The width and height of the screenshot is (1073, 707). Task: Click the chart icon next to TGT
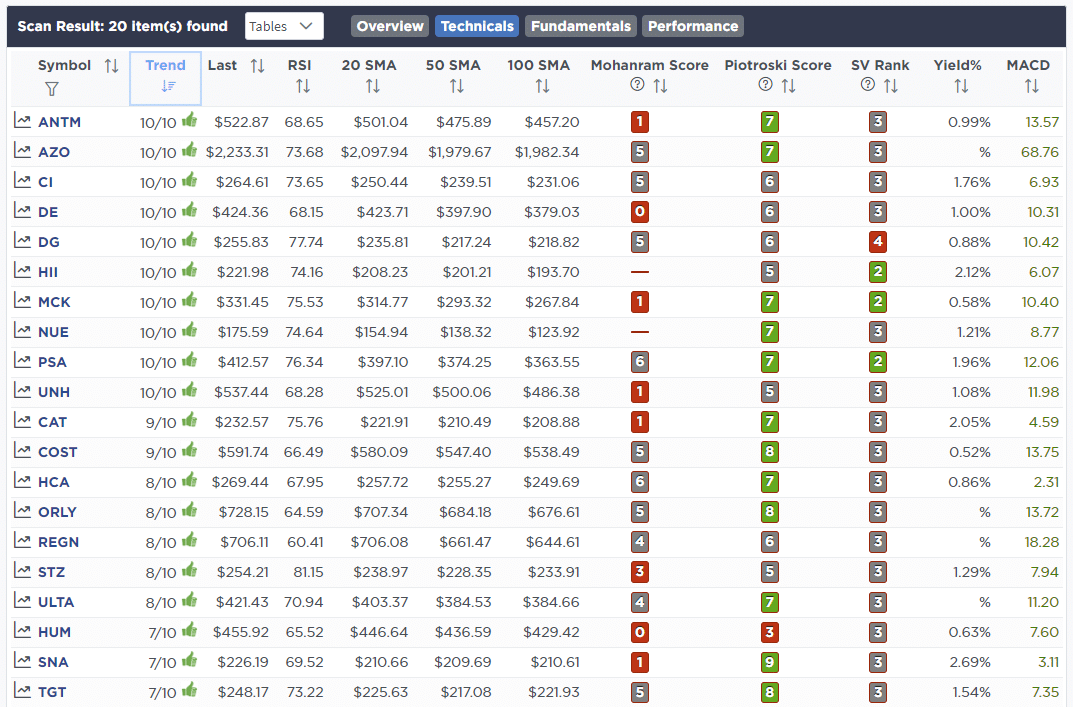point(22,691)
